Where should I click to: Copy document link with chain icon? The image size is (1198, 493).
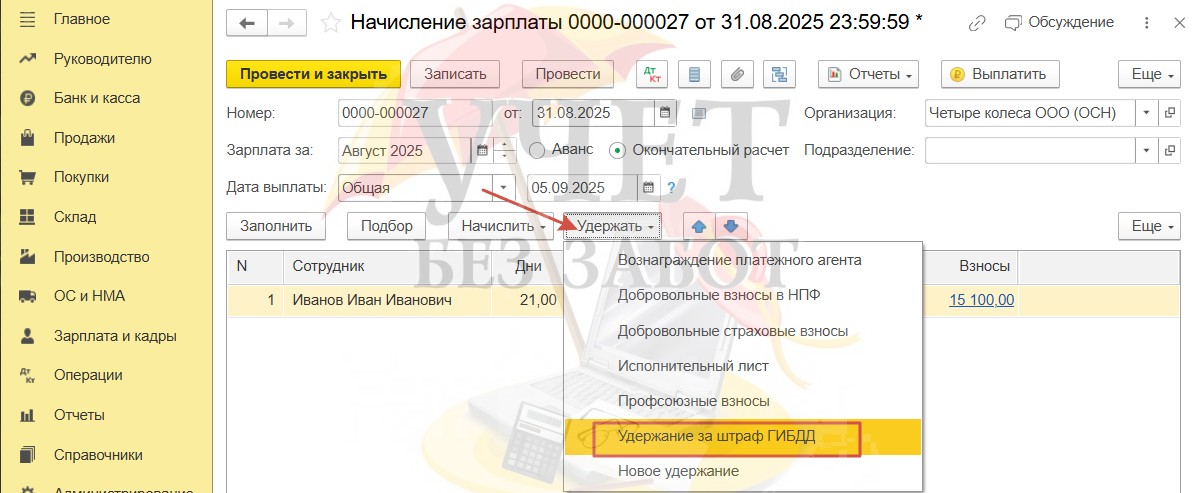[x=976, y=23]
